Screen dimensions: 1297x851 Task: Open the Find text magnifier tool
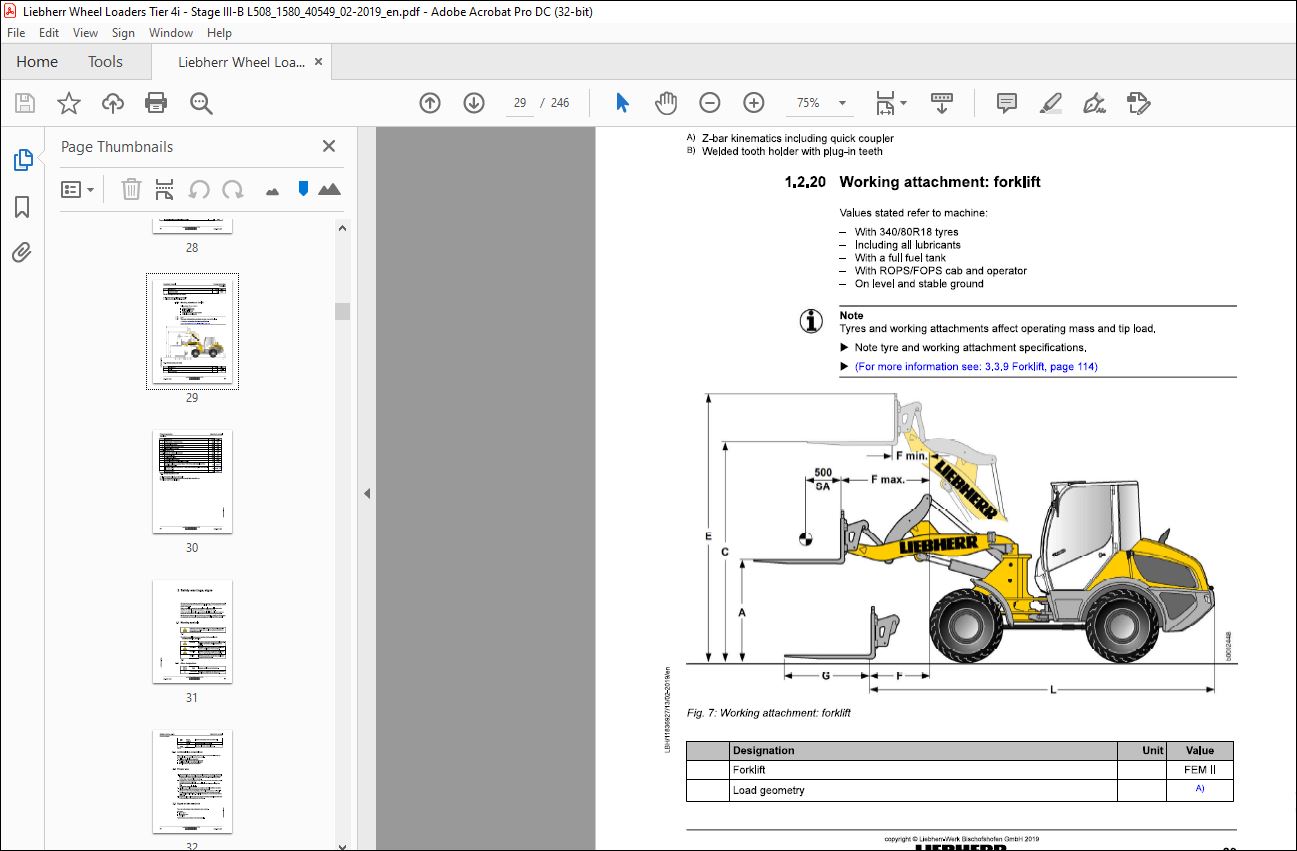(x=201, y=103)
